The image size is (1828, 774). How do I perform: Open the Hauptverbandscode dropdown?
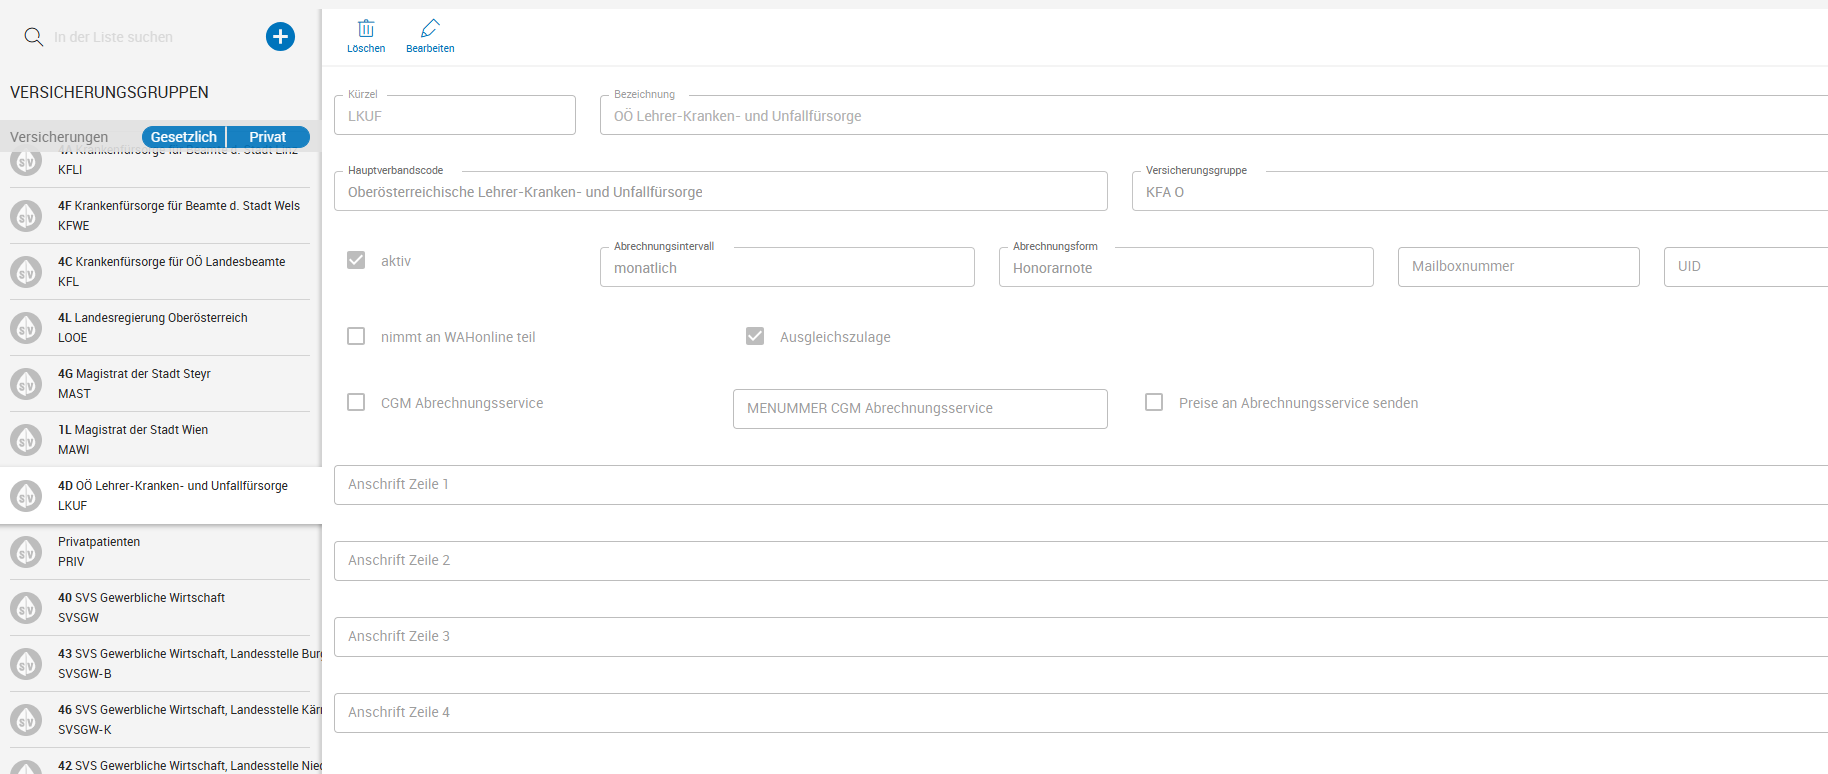pos(721,191)
